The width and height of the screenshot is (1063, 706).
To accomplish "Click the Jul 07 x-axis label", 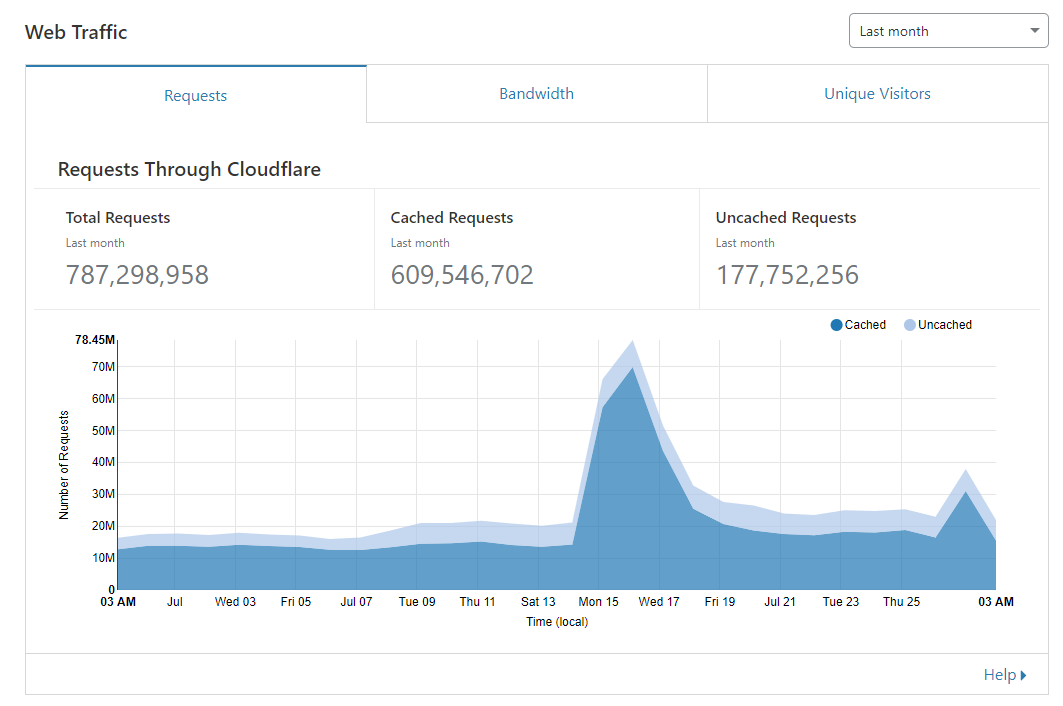I will pos(357,602).
